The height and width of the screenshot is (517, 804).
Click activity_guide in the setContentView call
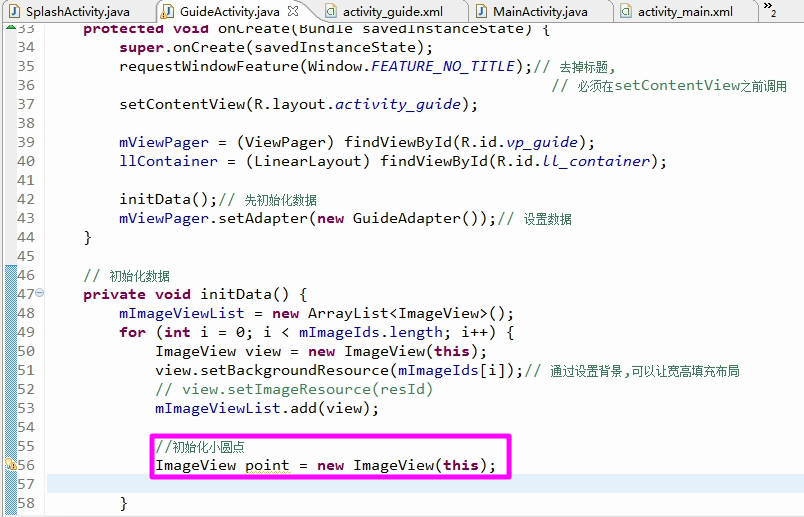pos(398,104)
